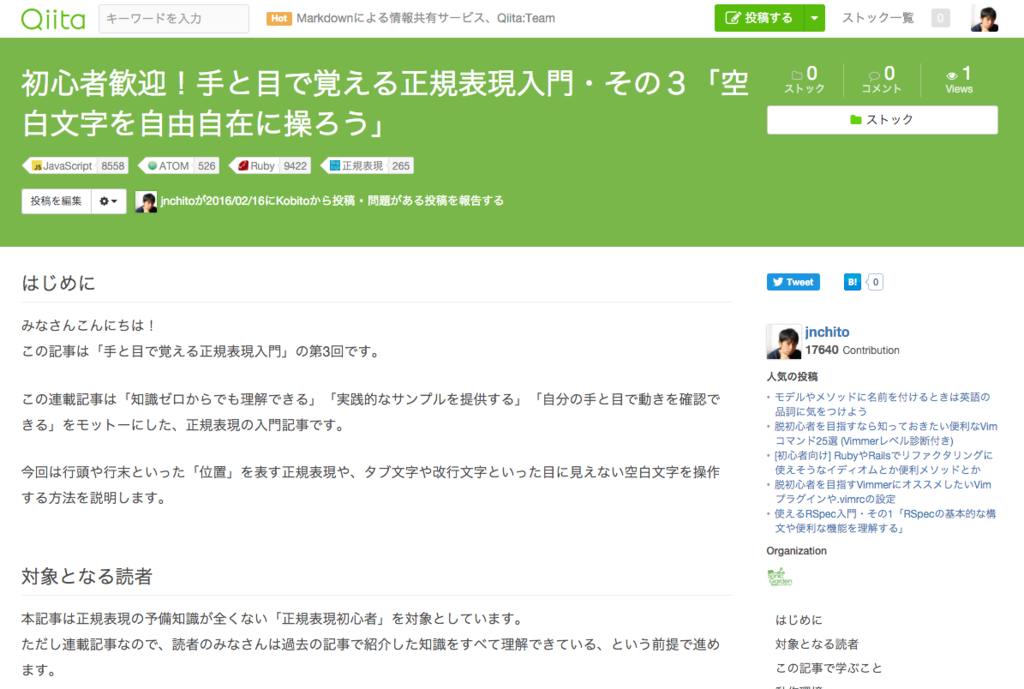
Task: Select the Ruby tag
Action: click(255, 166)
